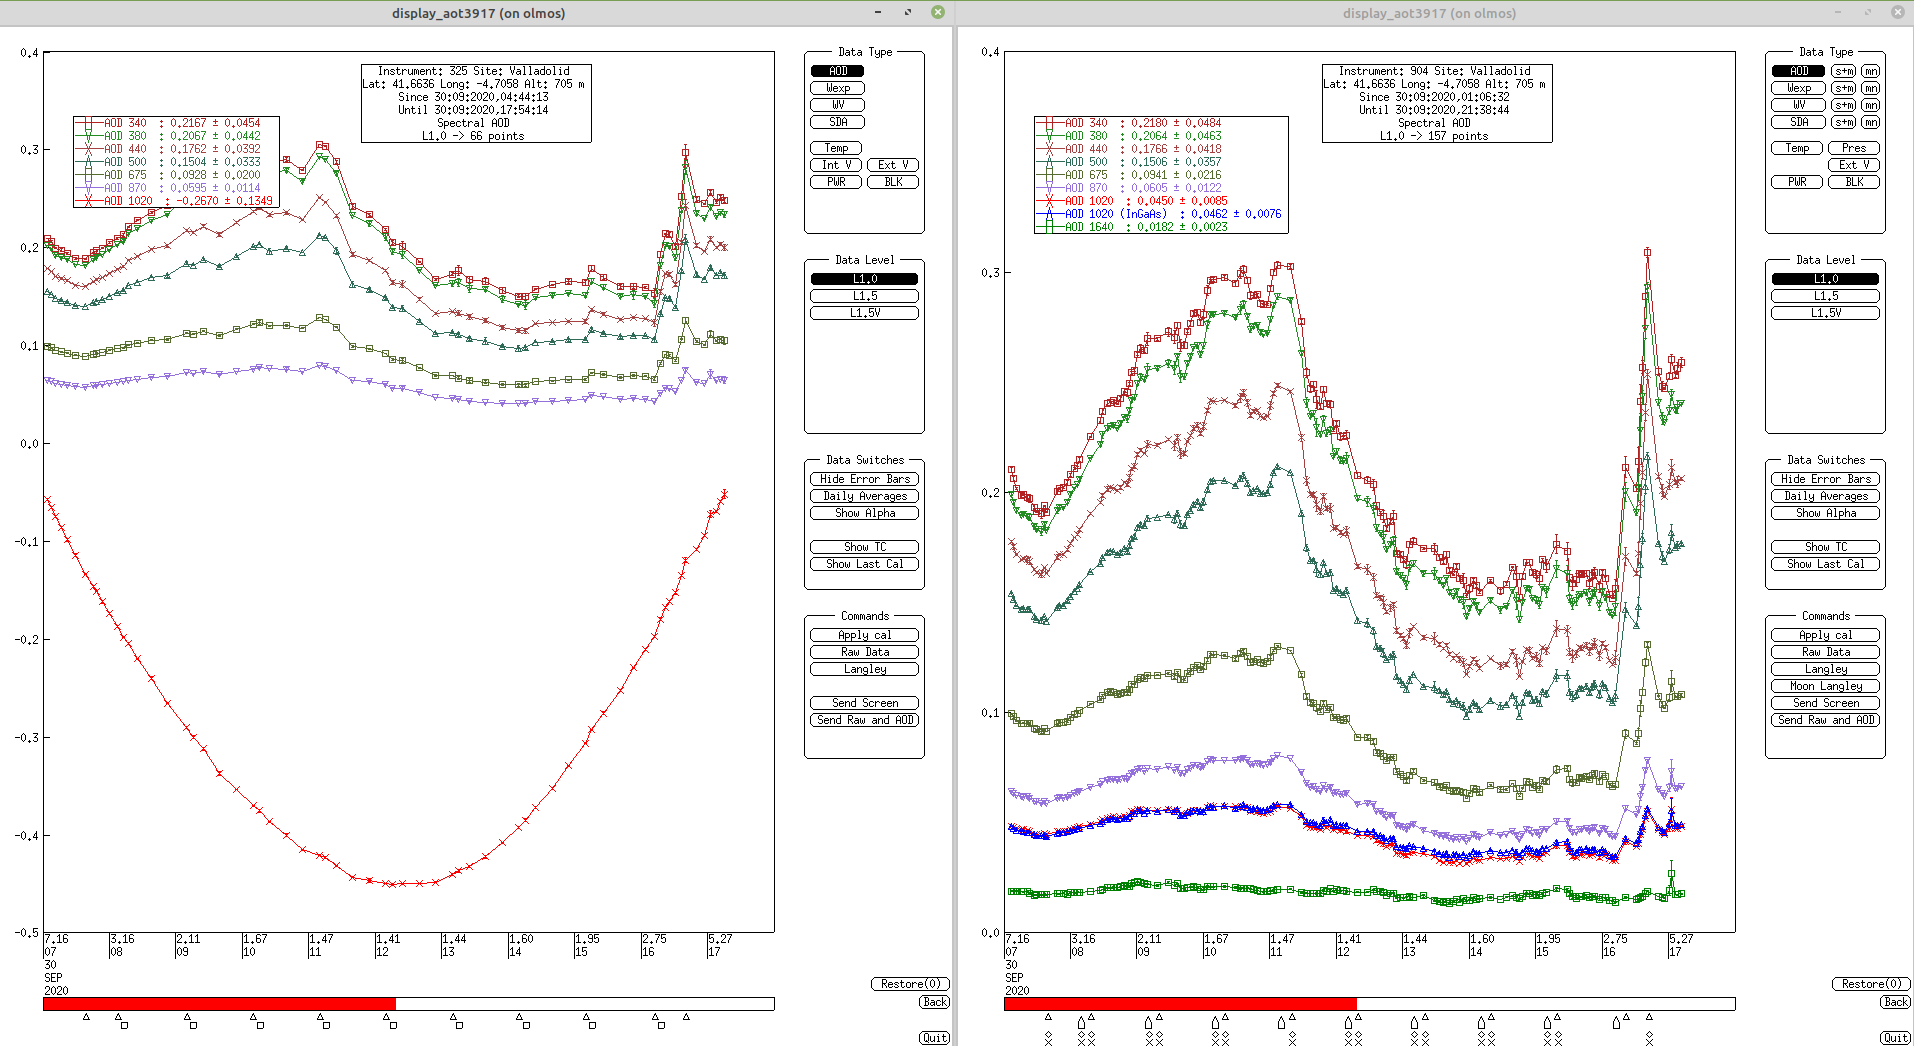Run Langley command in right window
This screenshot has height=1046, width=1914.
pyautogui.click(x=1825, y=669)
